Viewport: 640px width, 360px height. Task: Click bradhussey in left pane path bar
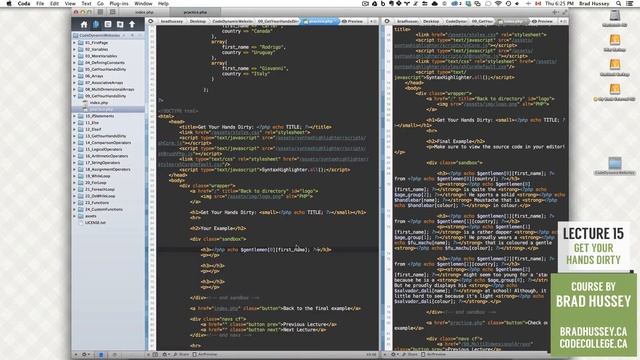pyautogui.click(x=171, y=21)
